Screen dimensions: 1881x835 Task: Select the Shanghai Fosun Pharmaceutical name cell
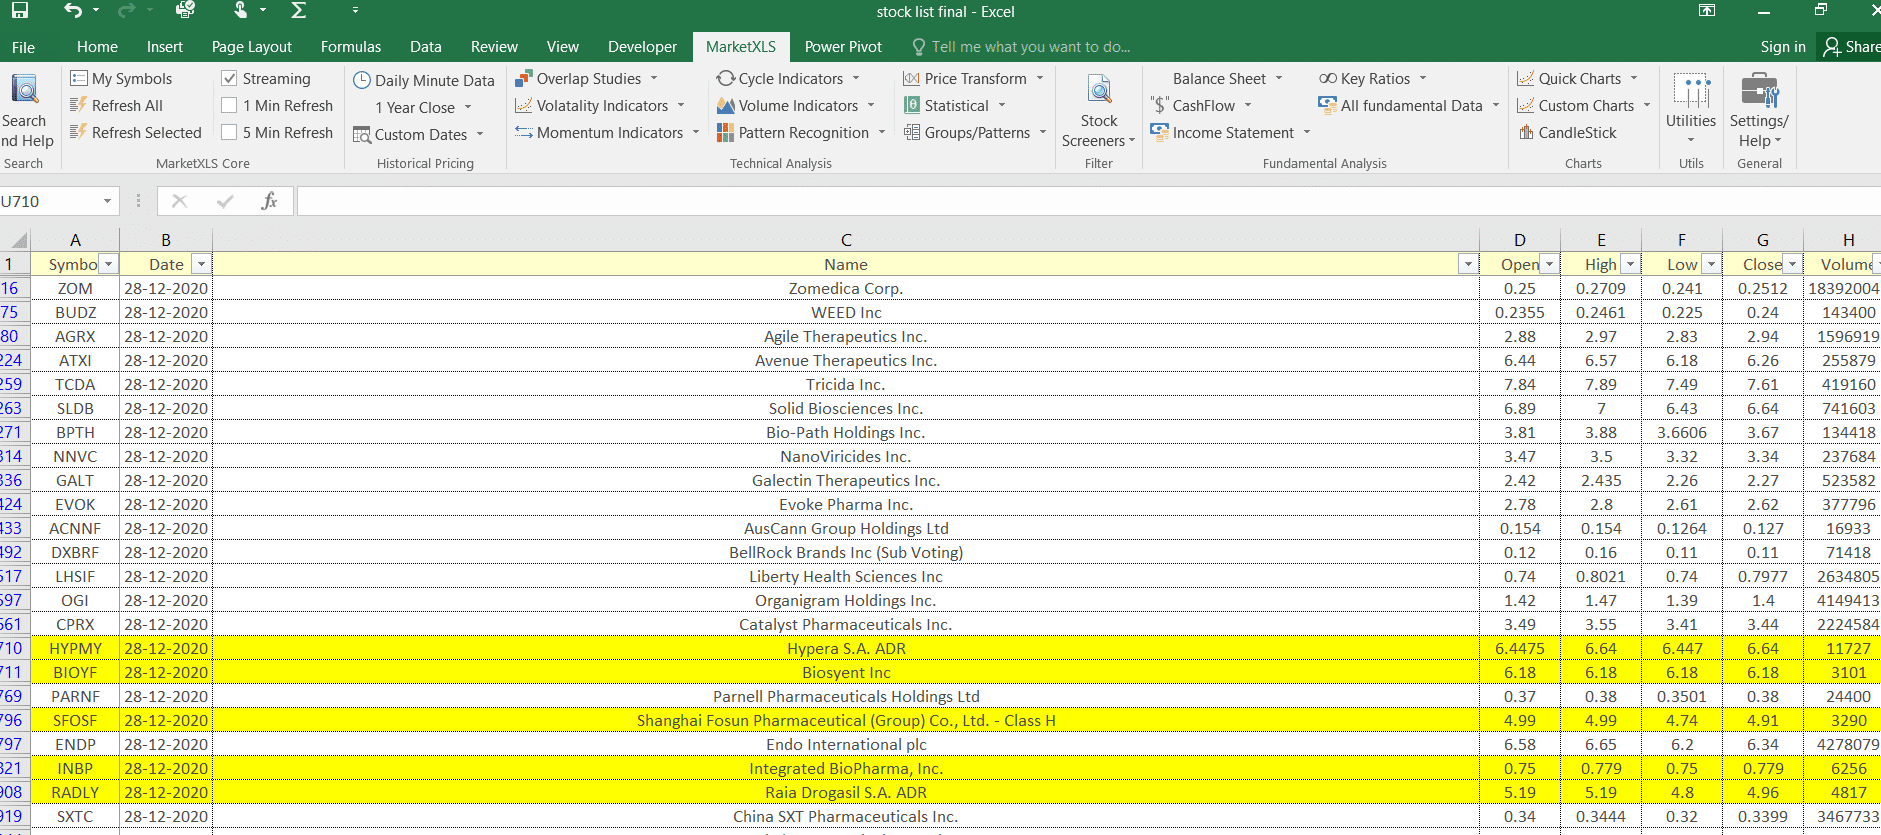point(846,720)
